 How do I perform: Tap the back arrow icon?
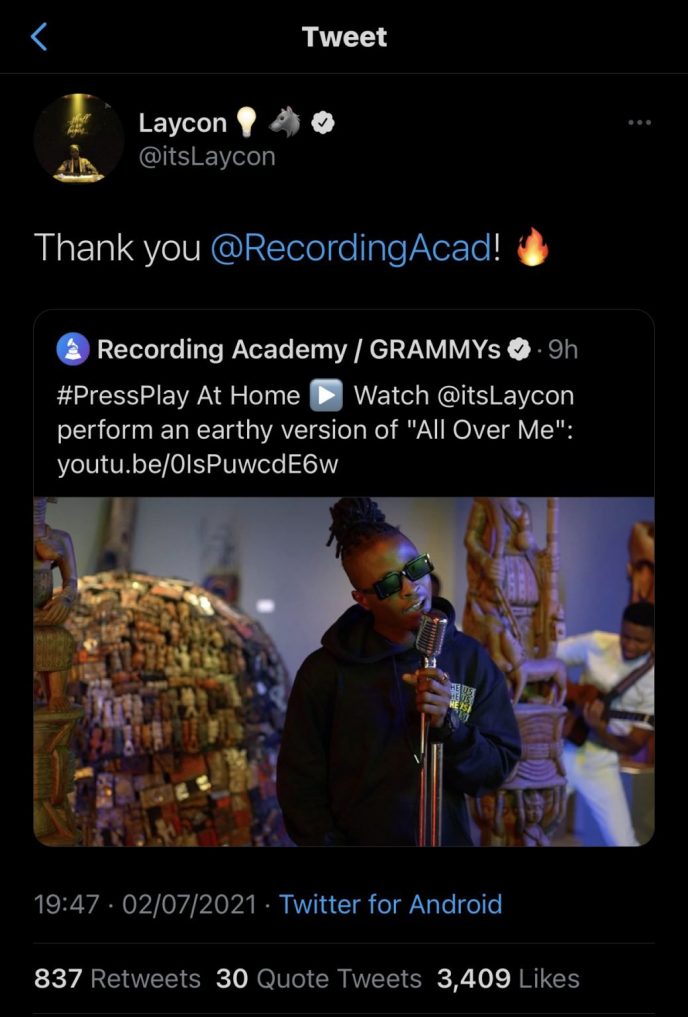click(39, 36)
